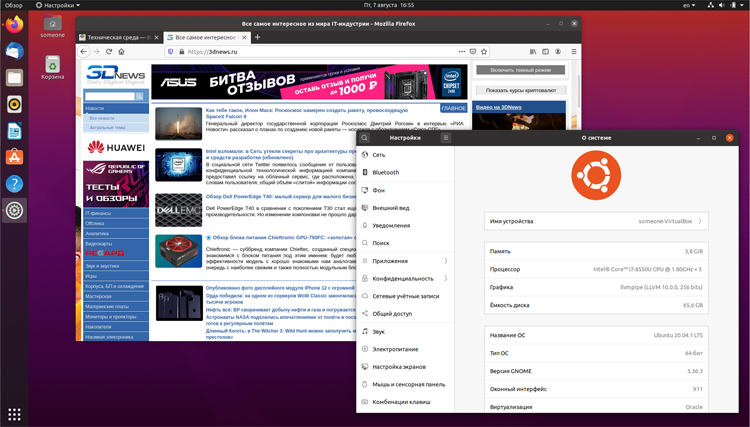This screenshot has height=427, width=750.
Task: Select Settings gear icon in dock
Action: click(x=14, y=210)
